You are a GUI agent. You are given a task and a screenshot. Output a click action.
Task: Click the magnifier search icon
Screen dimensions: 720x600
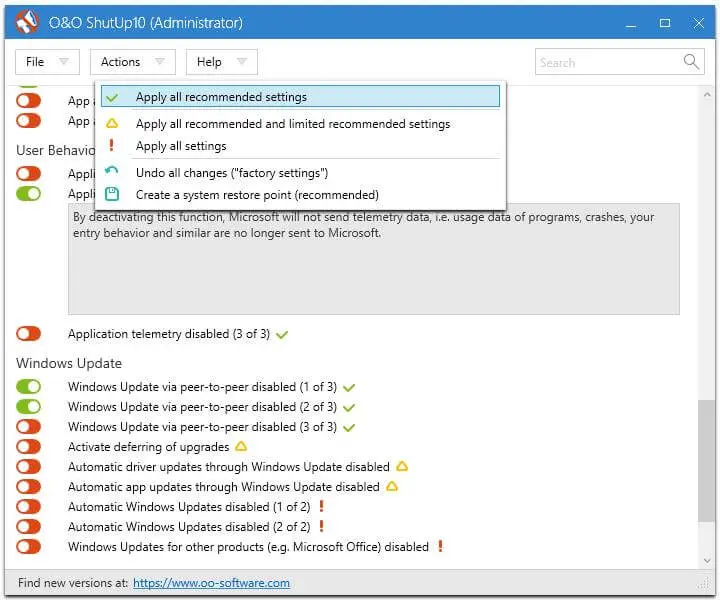coord(691,61)
